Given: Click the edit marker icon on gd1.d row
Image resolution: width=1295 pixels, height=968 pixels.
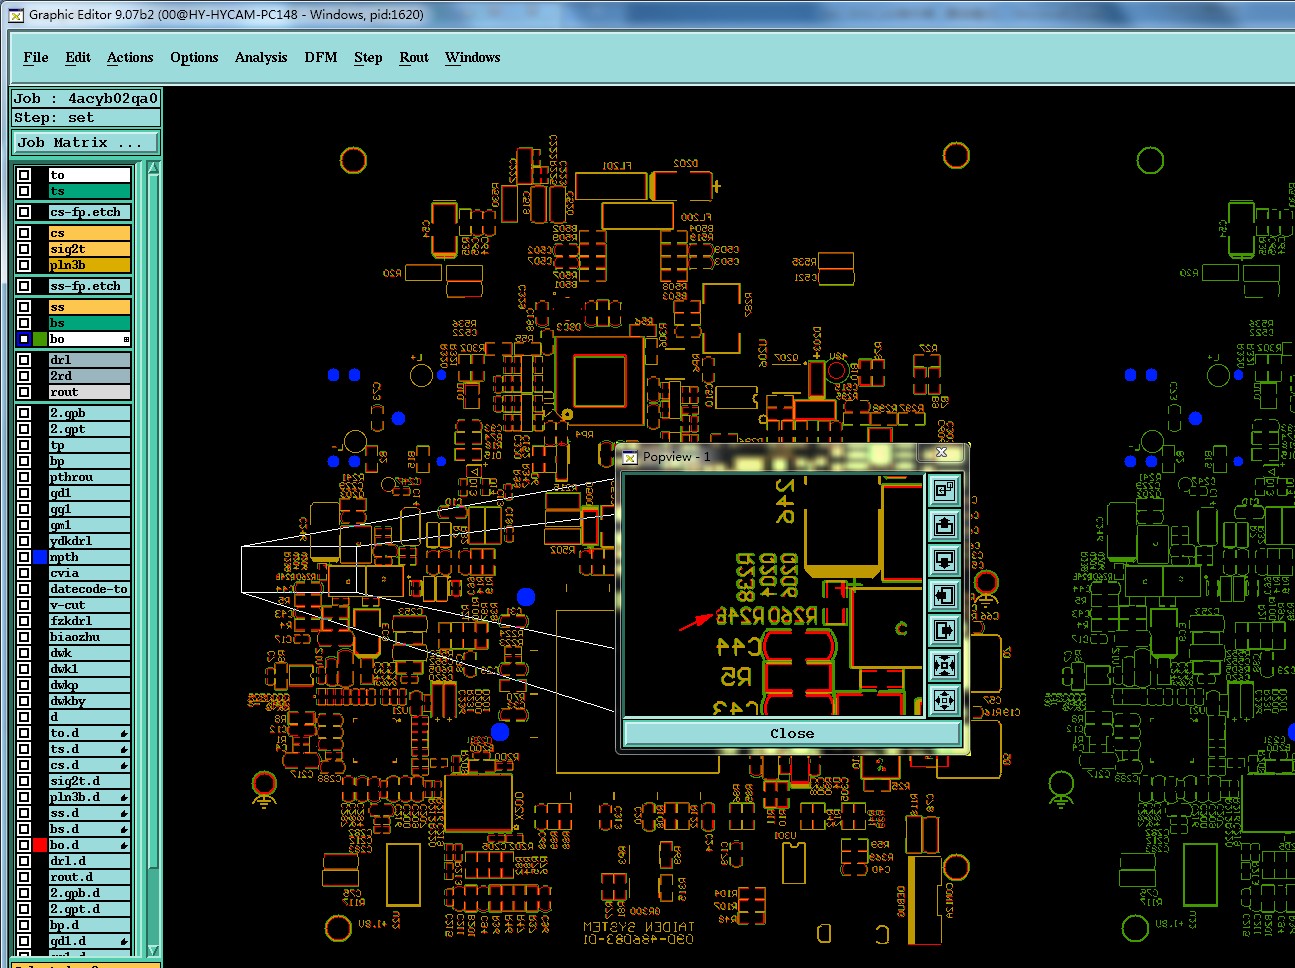Looking at the screenshot, I should 124,942.
